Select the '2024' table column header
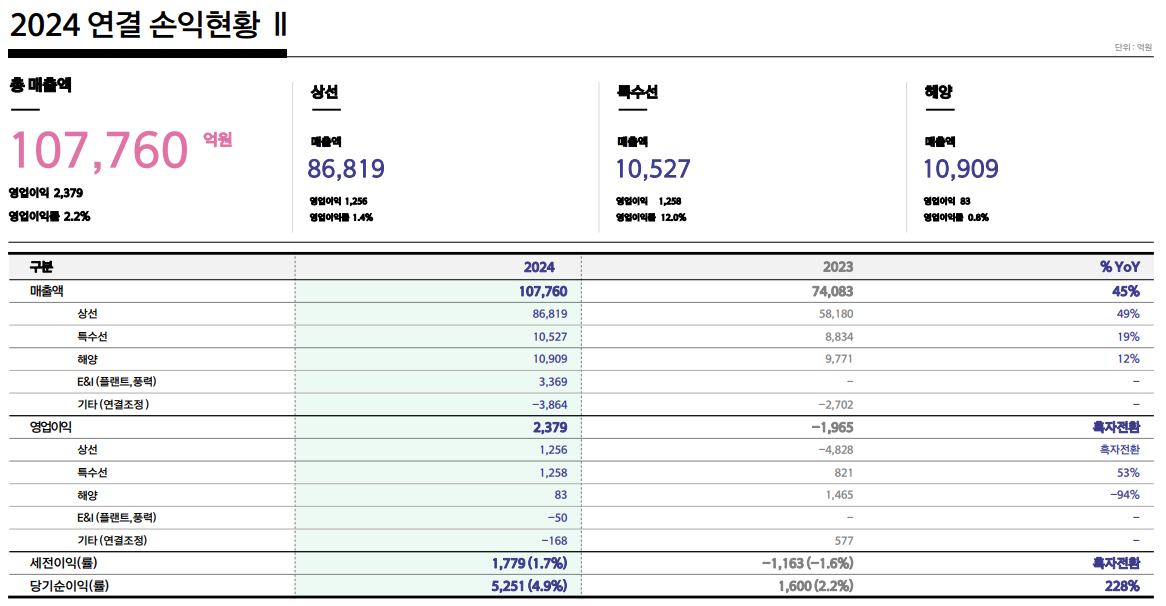Screen dimensions: 1166x606 538,268
